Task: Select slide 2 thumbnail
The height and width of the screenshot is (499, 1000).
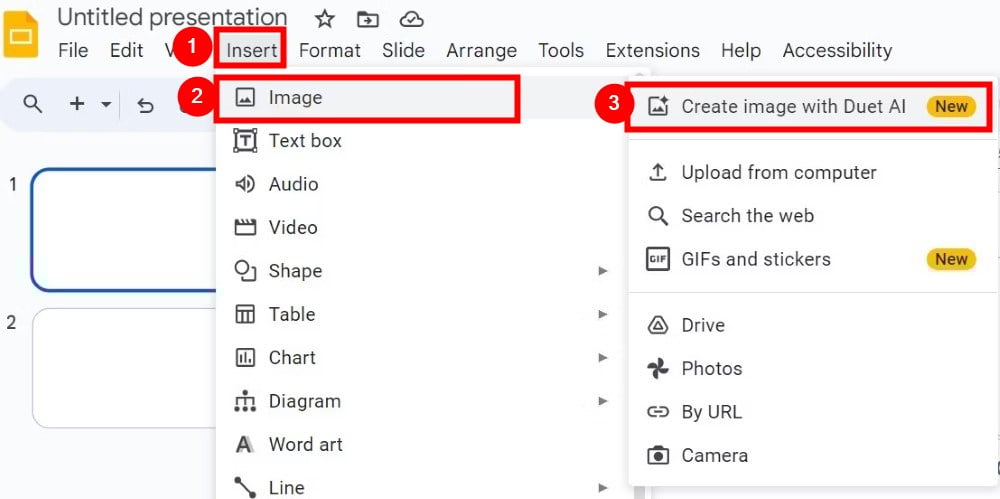Action: pyautogui.click(x=125, y=368)
